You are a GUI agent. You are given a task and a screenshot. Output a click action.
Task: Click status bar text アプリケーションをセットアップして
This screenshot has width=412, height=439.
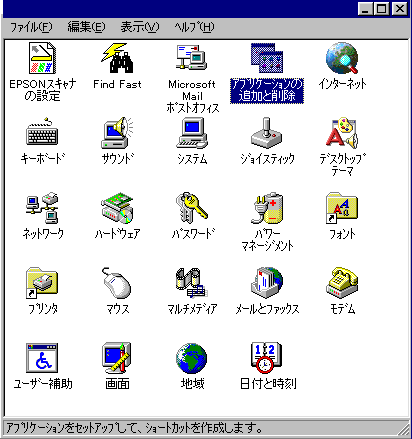click(x=72, y=428)
